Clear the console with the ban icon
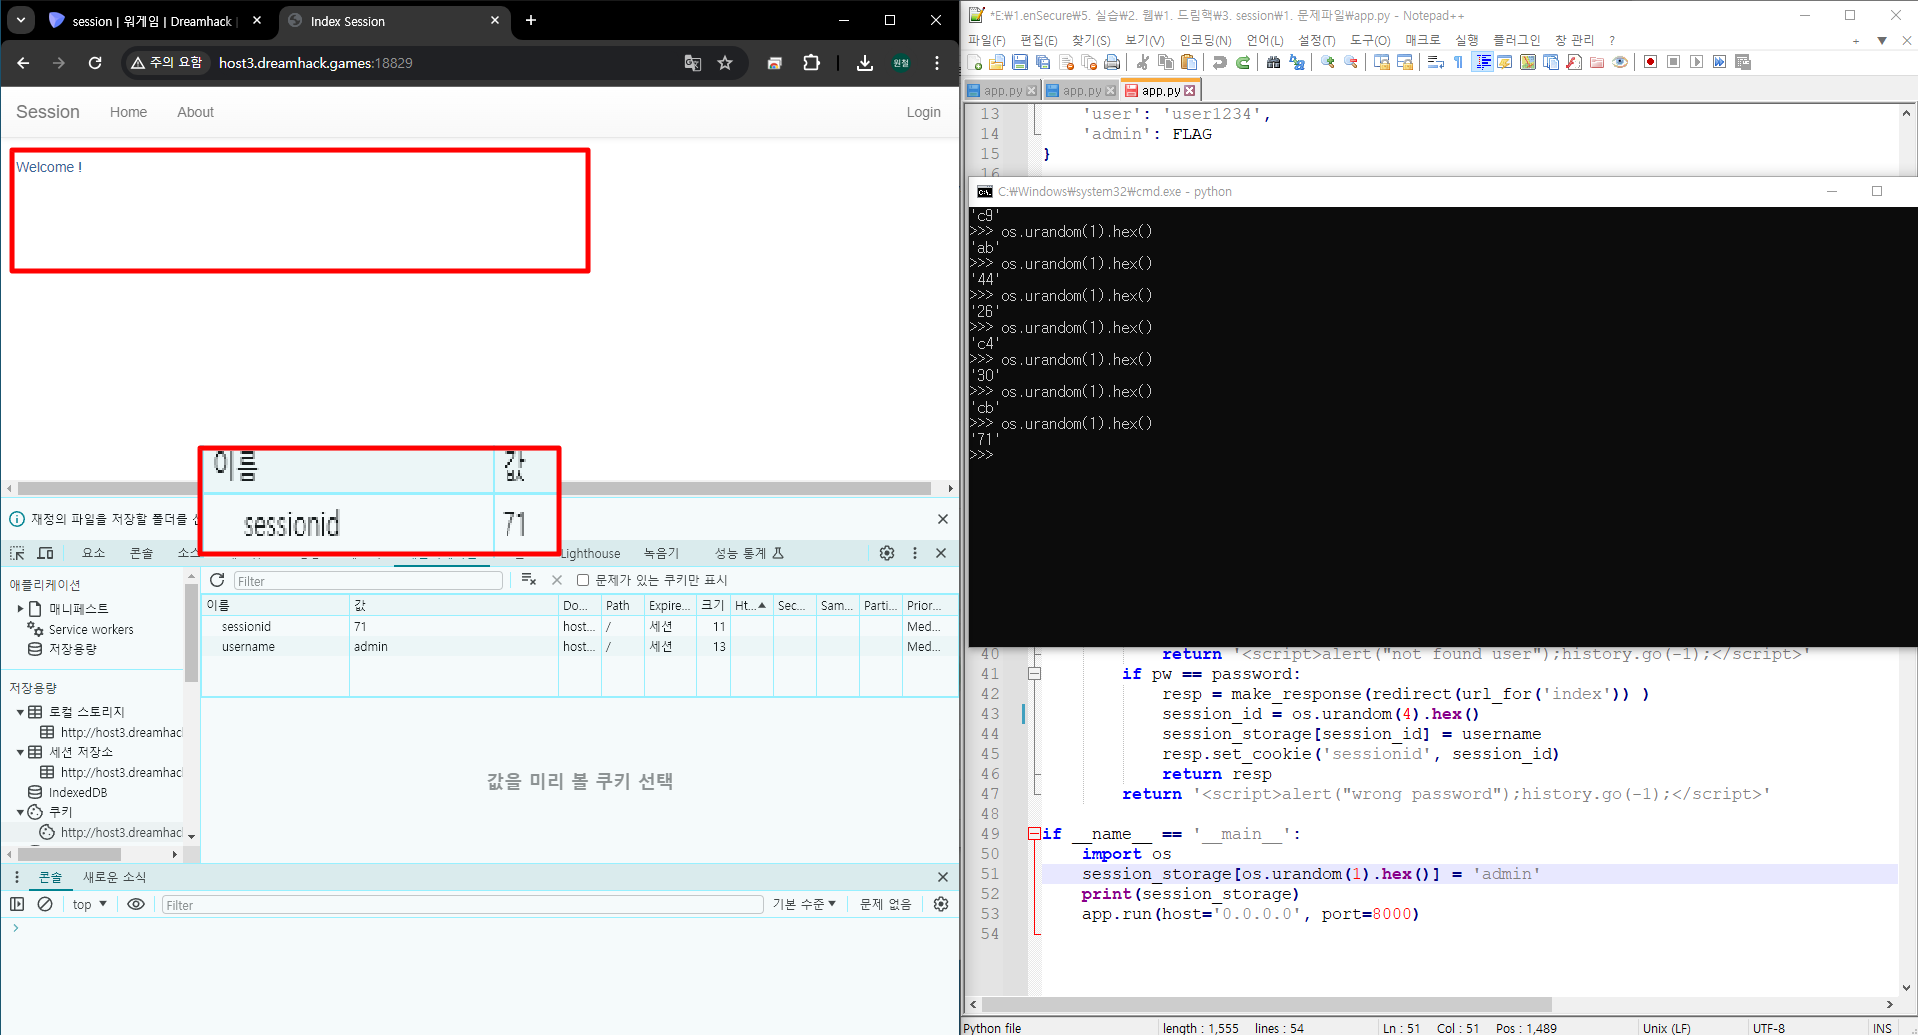Viewport: 1918px width, 1035px height. click(x=45, y=904)
